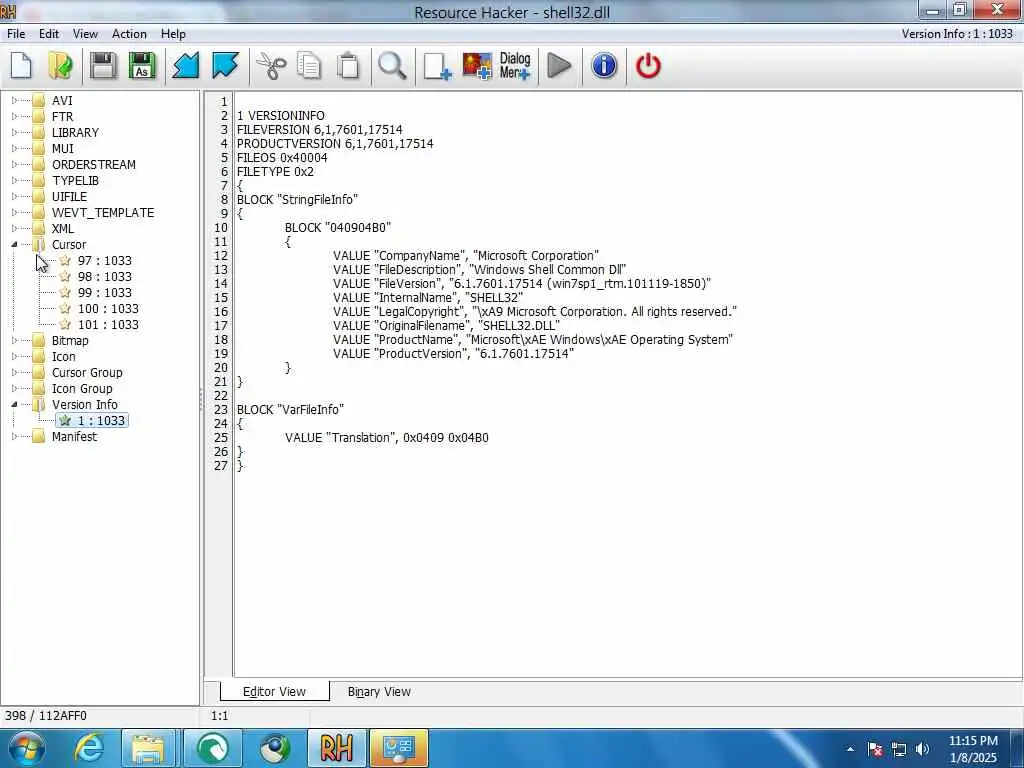Open the View menu
Image resolution: width=1024 pixels, height=768 pixels.
85,34
